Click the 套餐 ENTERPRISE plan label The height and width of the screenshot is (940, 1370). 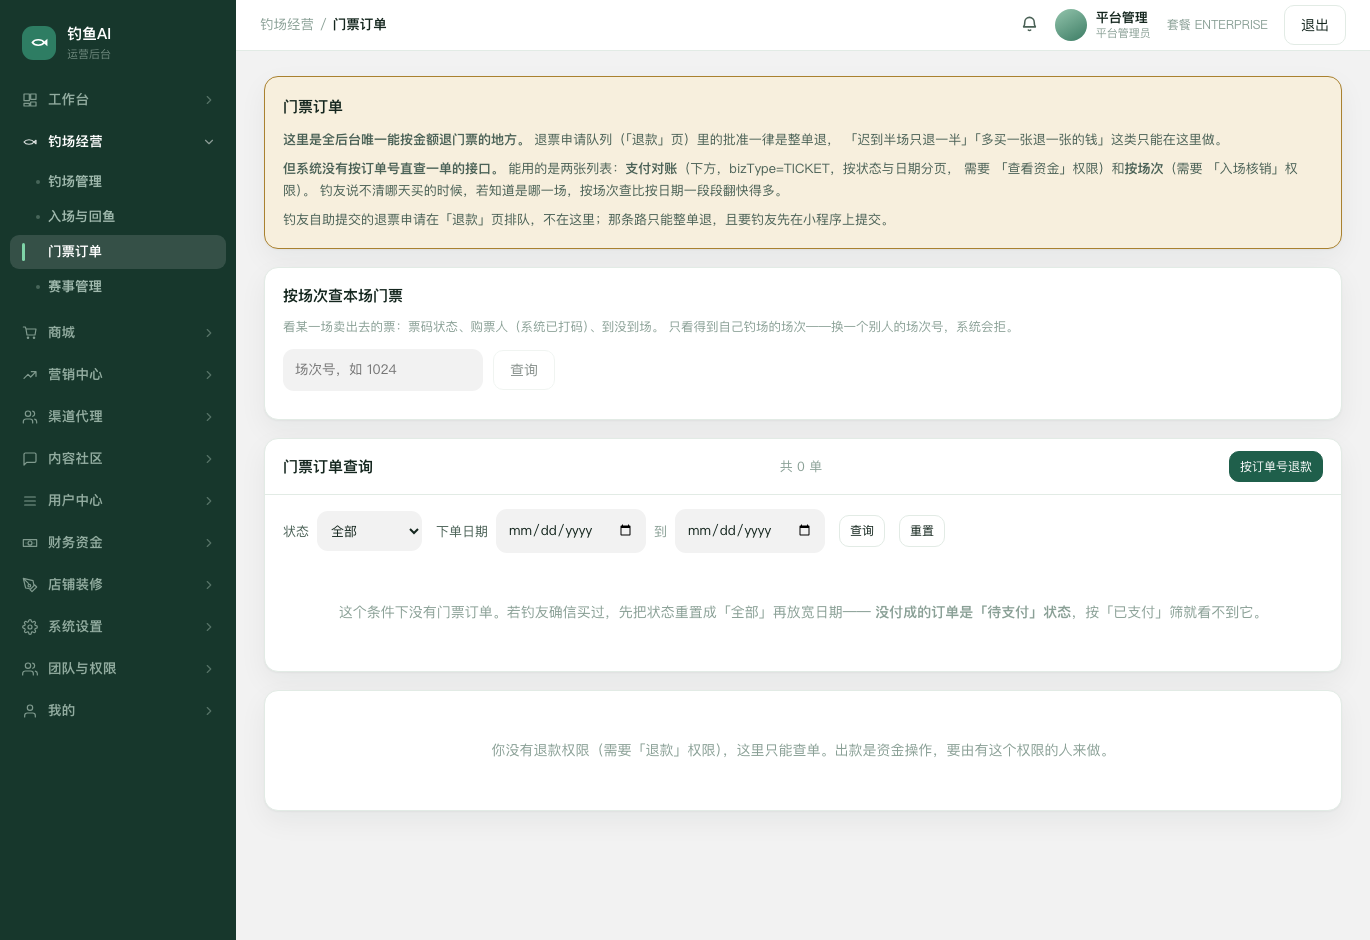(x=1217, y=25)
